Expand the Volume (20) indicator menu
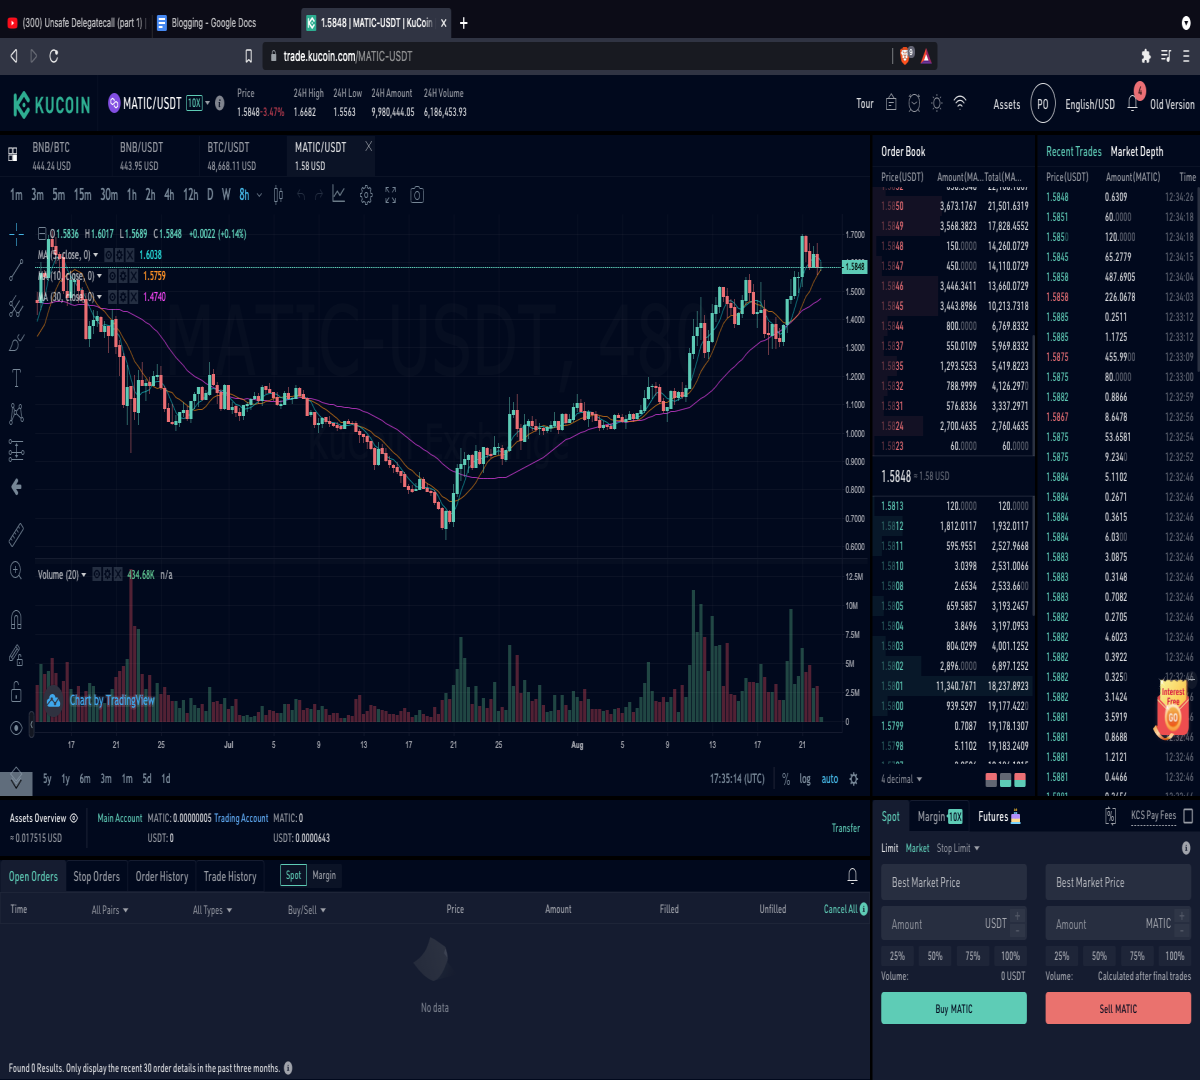Image resolution: width=1200 pixels, height=1080 pixels. pyautogui.click(x=83, y=575)
